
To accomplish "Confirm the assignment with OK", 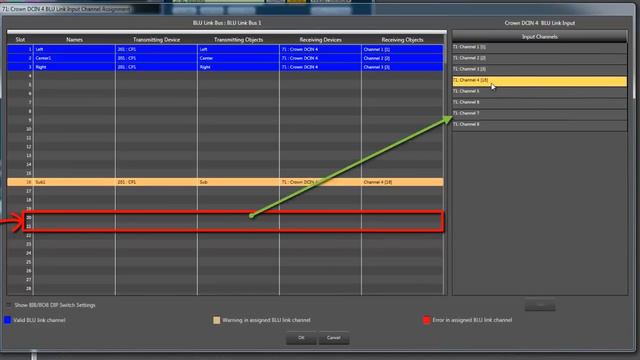I will click(301, 338).
